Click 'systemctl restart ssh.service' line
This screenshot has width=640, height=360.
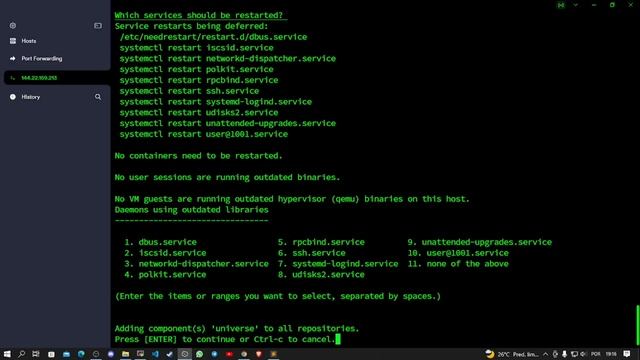(x=189, y=91)
